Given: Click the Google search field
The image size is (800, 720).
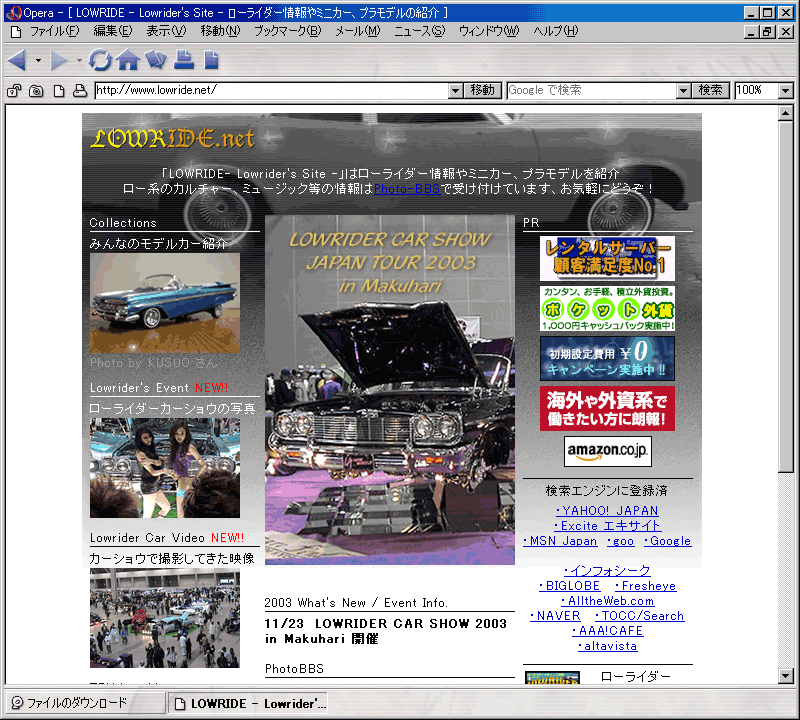Looking at the screenshot, I should coord(592,90).
